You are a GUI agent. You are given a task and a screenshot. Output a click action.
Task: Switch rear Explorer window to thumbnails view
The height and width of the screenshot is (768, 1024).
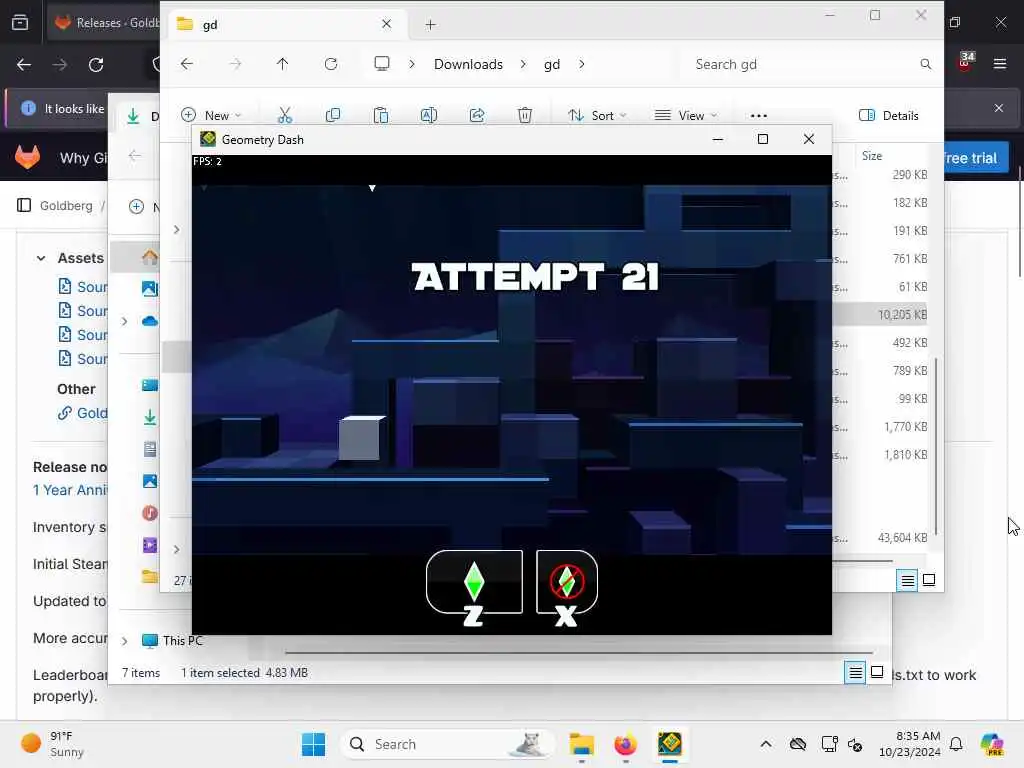(x=877, y=672)
